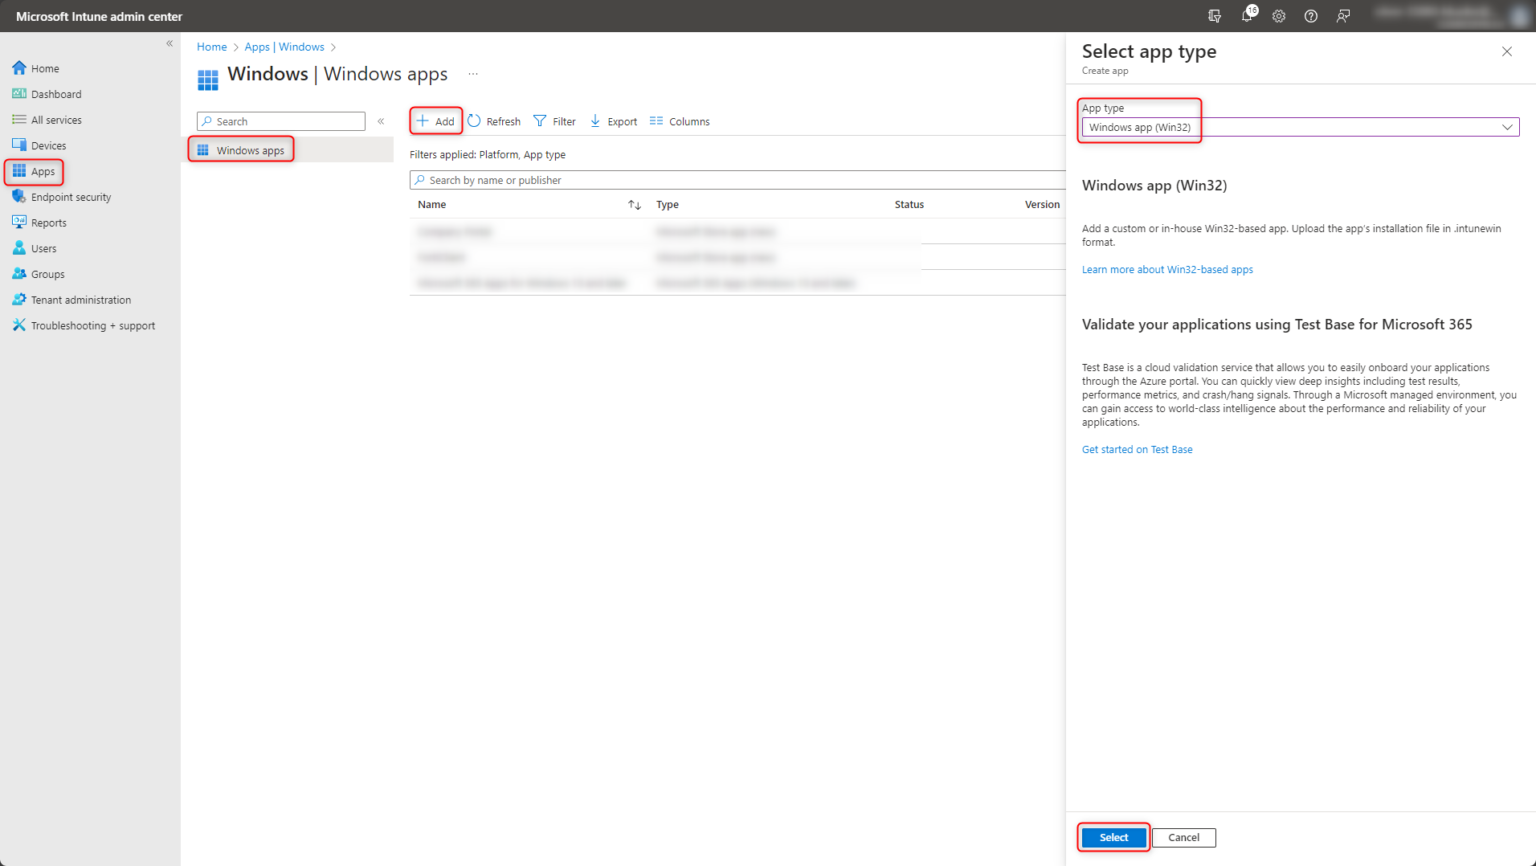The height and width of the screenshot is (866, 1536).
Task: Open the feedback icon in the top bar
Action: coord(1343,16)
